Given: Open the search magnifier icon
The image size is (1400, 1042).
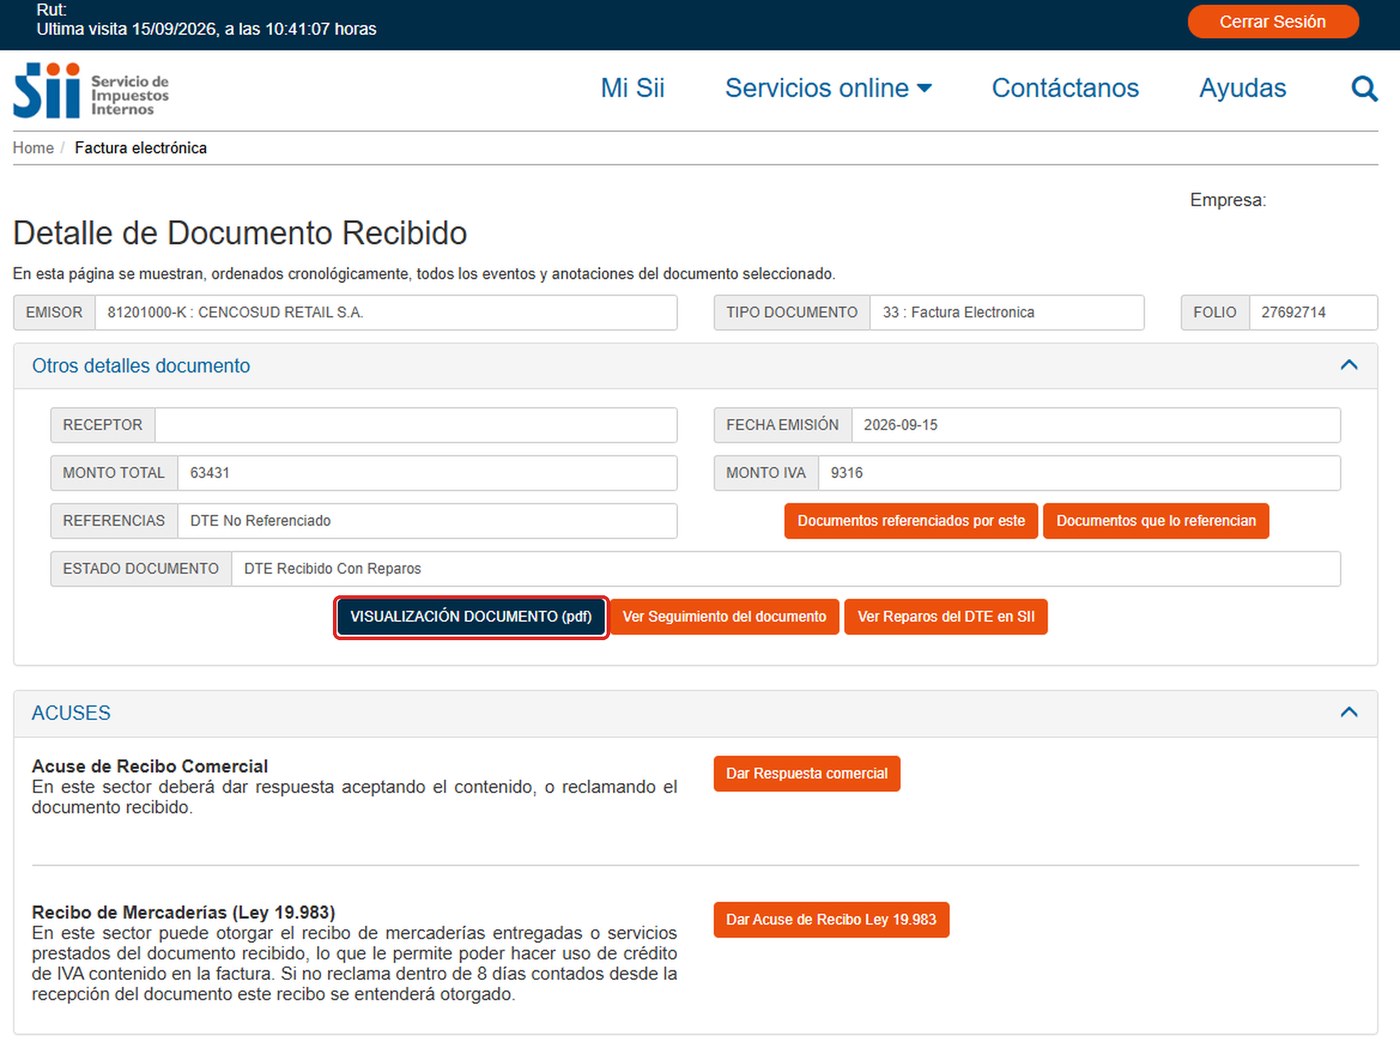Looking at the screenshot, I should coord(1364,89).
